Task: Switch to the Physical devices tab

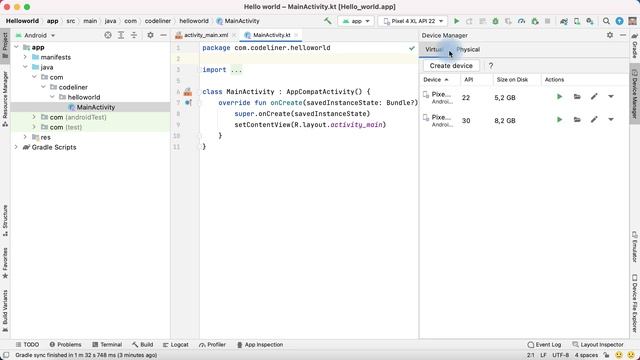Action: pyautogui.click(x=468, y=49)
